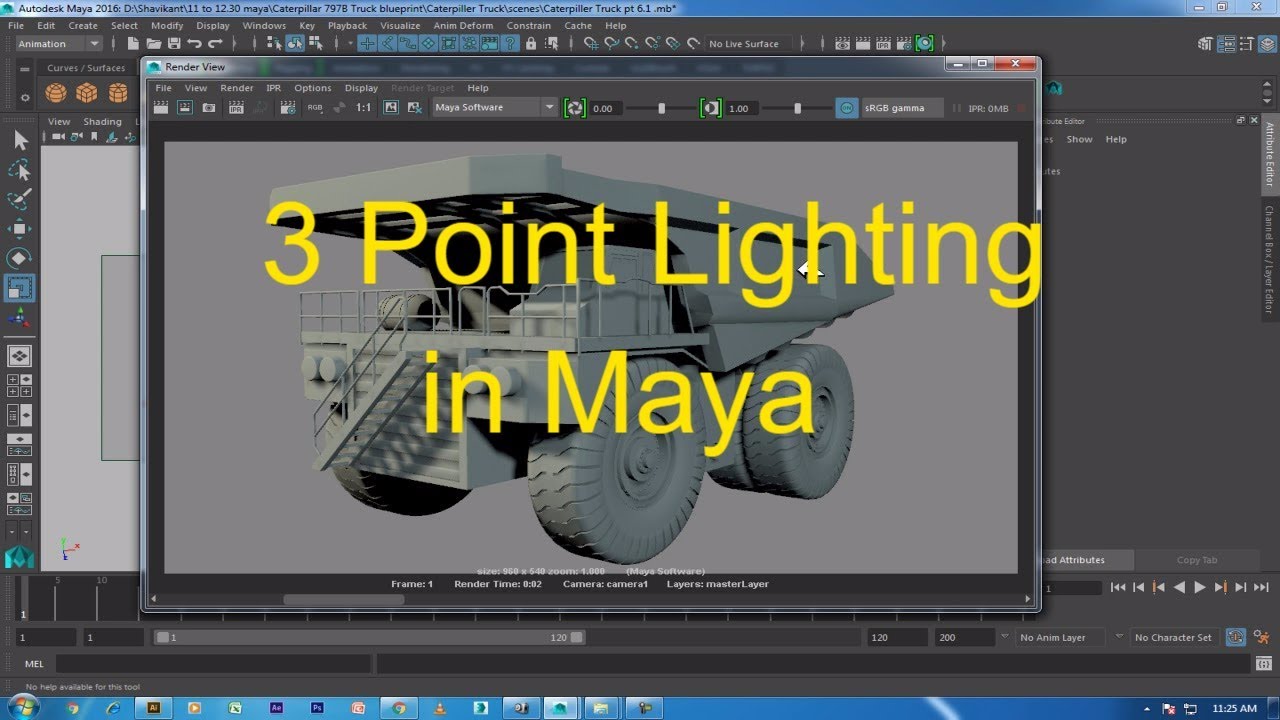
Task: Toggle Auto Keyframe button
Action: 1236,637
